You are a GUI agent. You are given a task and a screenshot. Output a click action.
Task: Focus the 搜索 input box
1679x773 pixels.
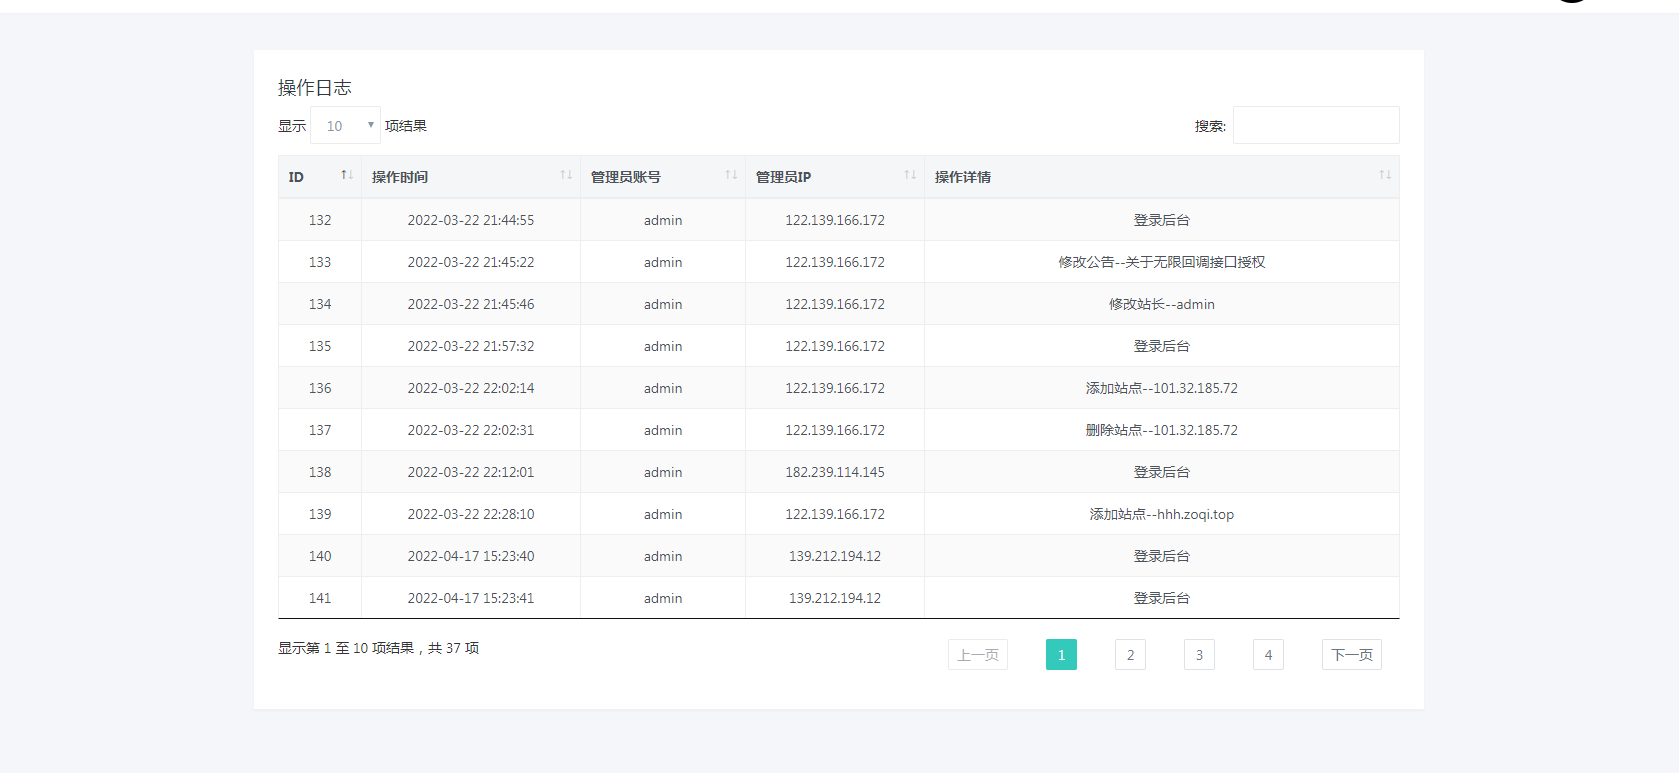click(x=1315, y=126)
